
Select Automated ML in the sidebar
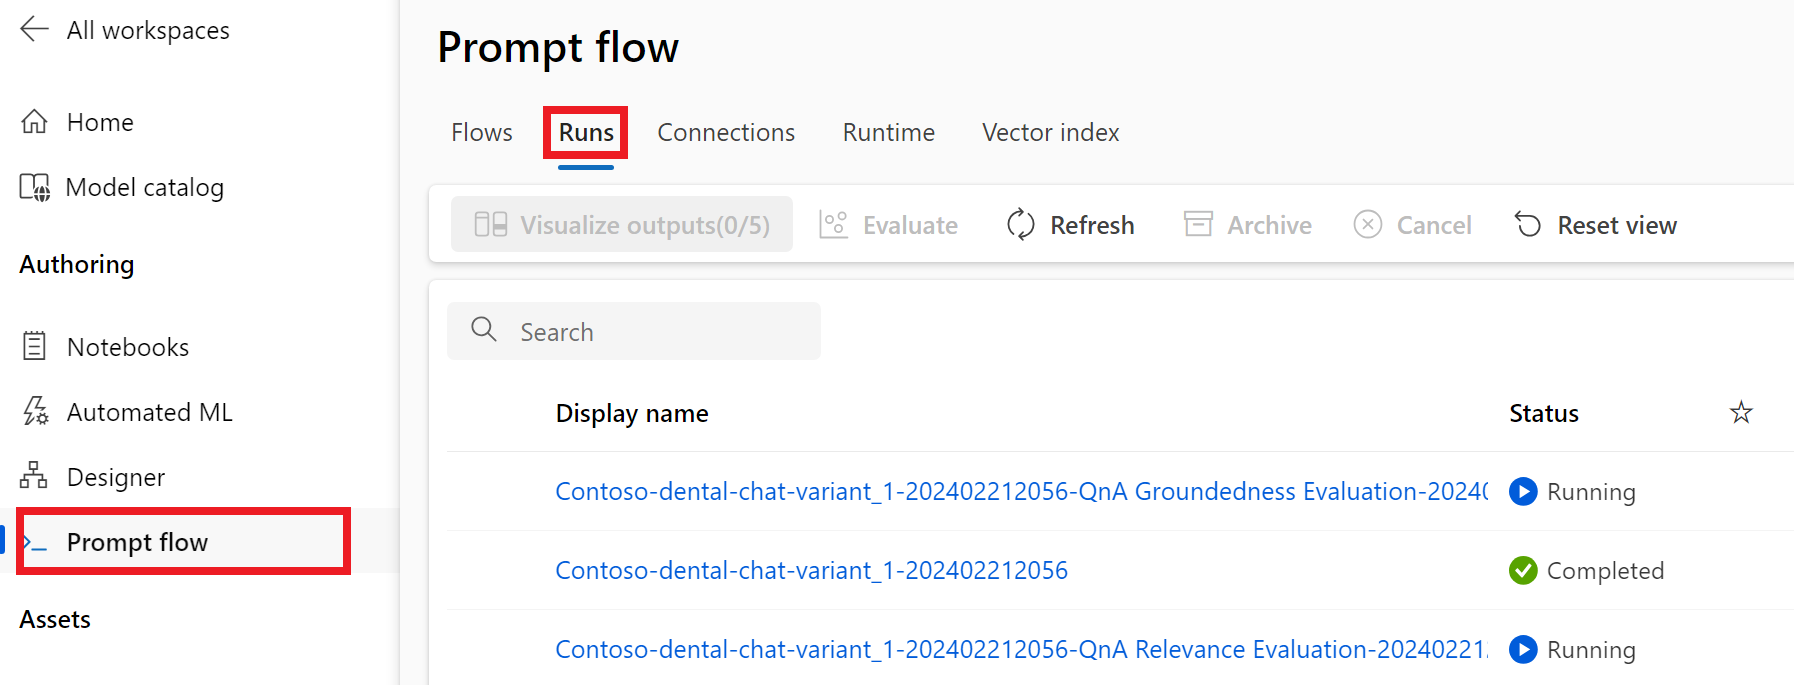point(149,412)
